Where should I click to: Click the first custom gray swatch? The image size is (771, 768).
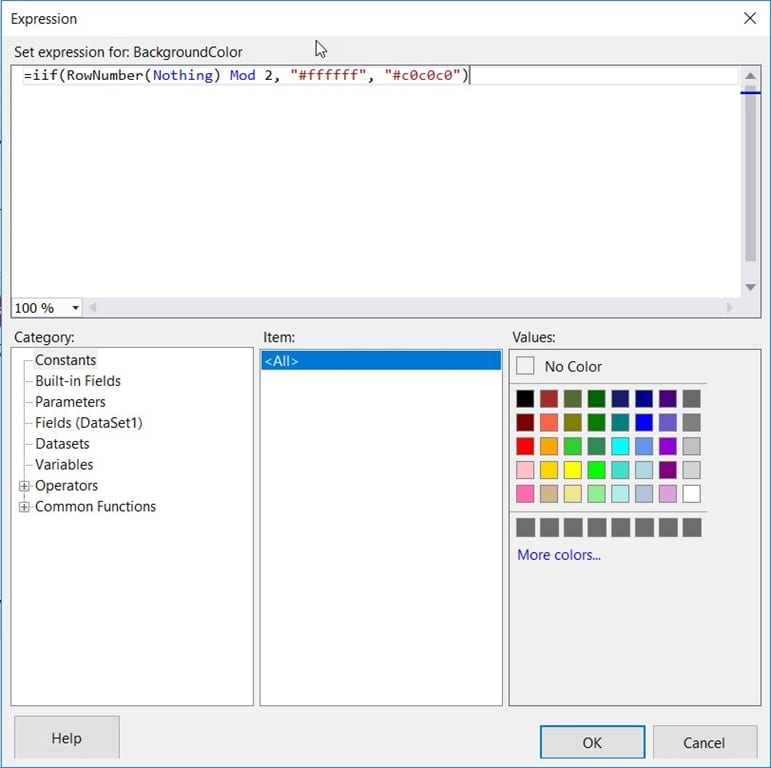(x=525, y=528)
